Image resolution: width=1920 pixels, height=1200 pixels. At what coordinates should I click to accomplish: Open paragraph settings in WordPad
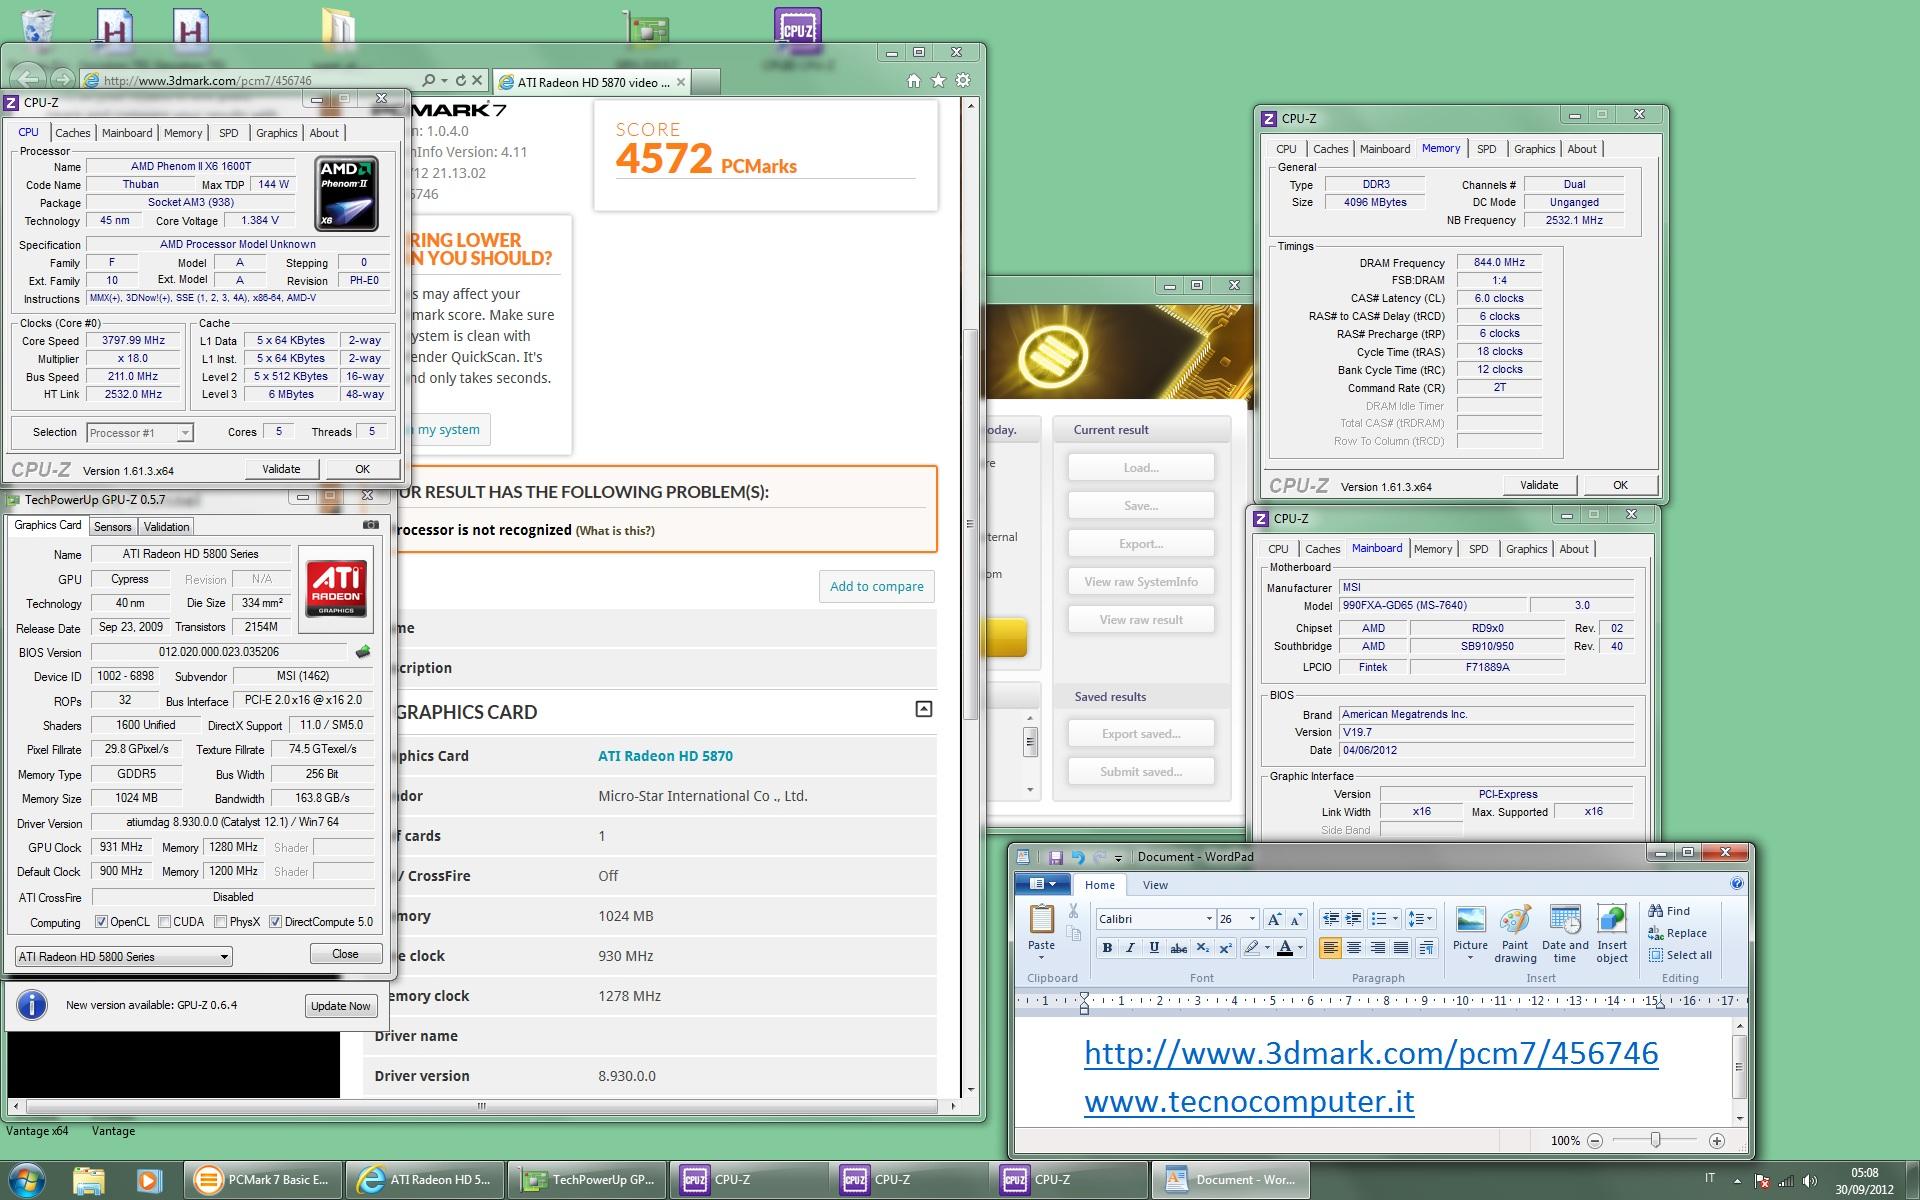(x=1426, y=948)
